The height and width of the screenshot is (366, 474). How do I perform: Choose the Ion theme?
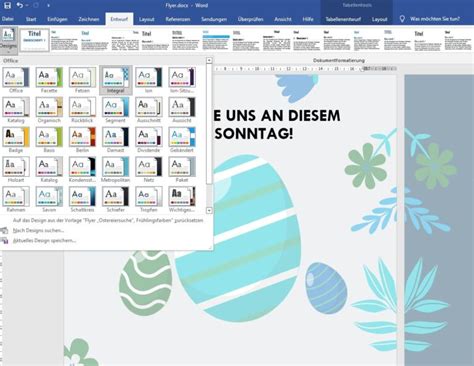(x=149, y=80)
